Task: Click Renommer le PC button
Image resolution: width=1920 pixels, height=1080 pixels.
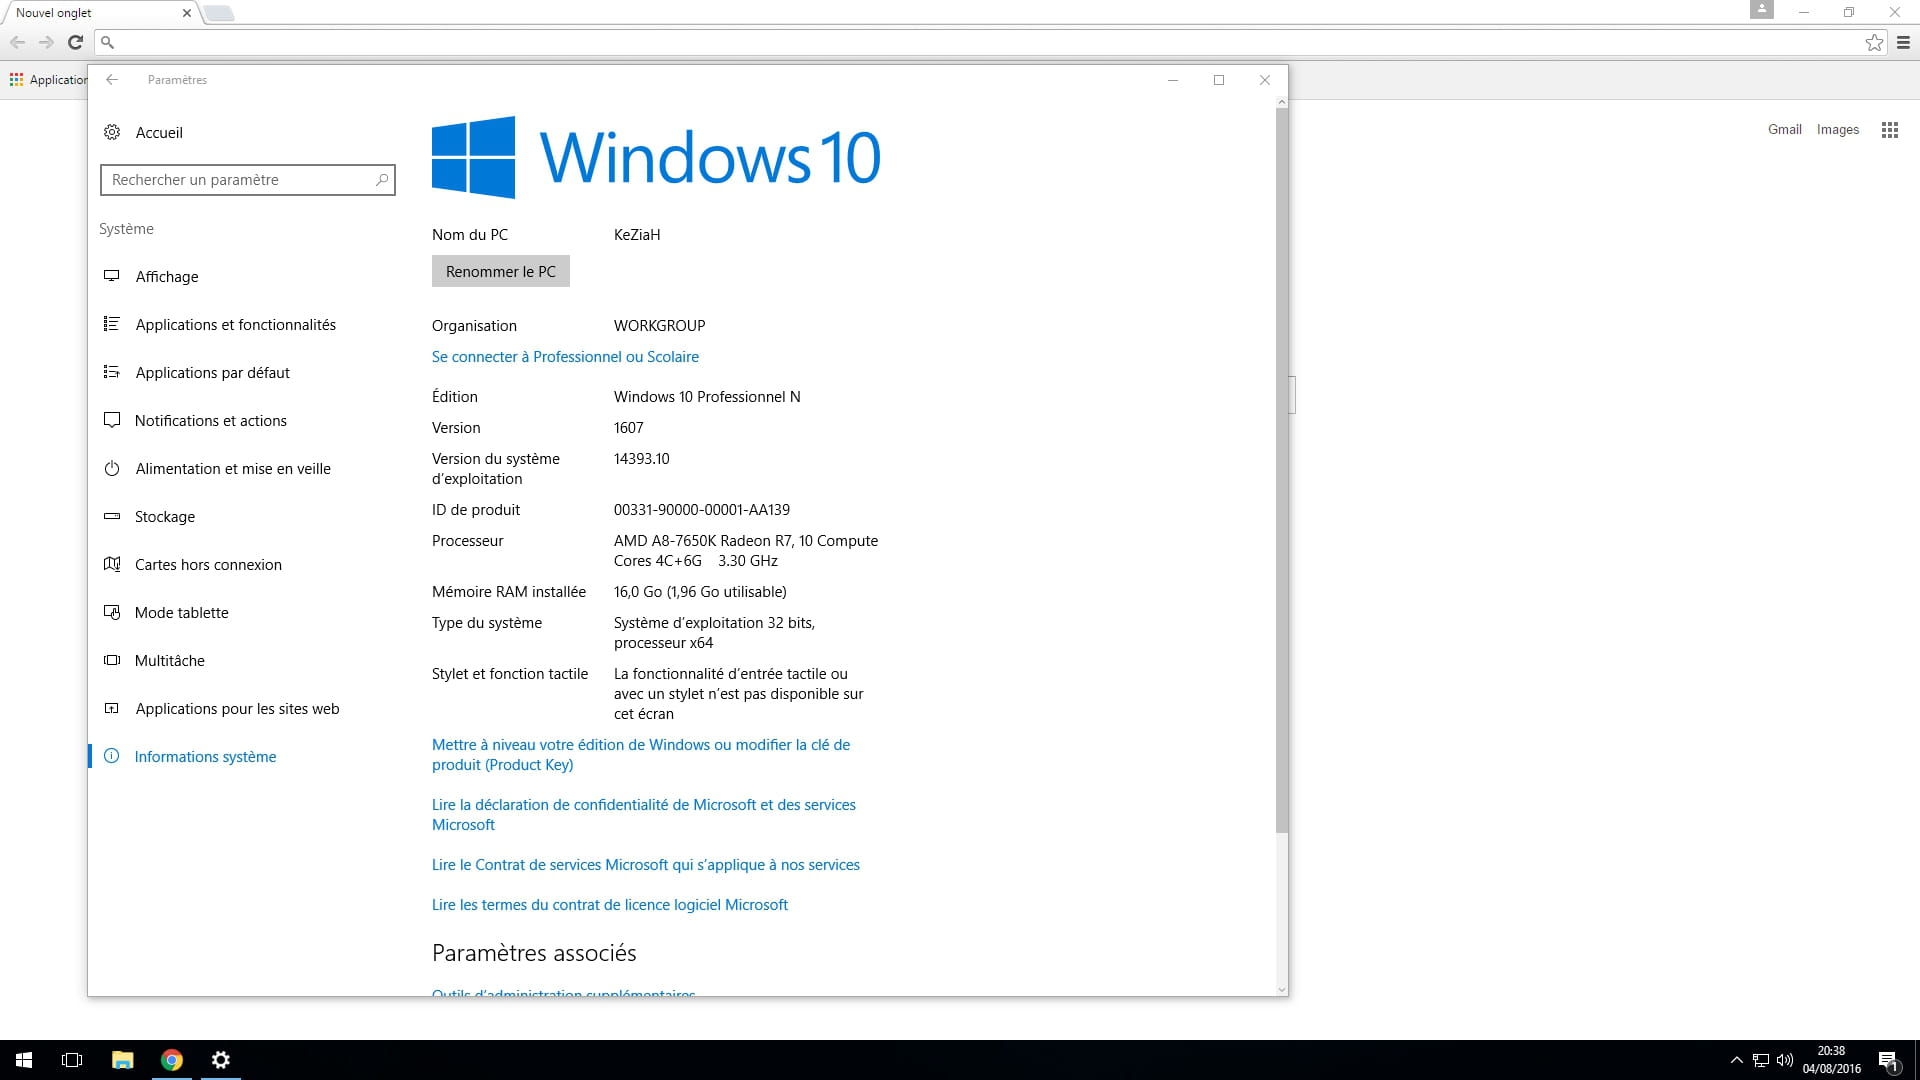Action: [500, 272]
